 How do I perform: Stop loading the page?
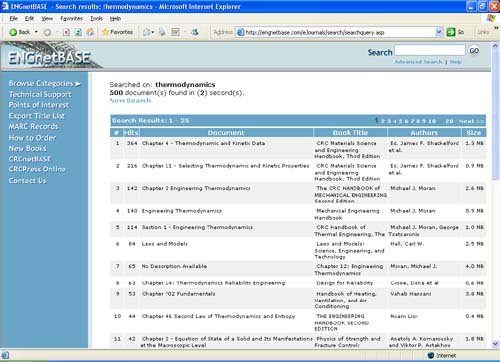coord(66,32)
